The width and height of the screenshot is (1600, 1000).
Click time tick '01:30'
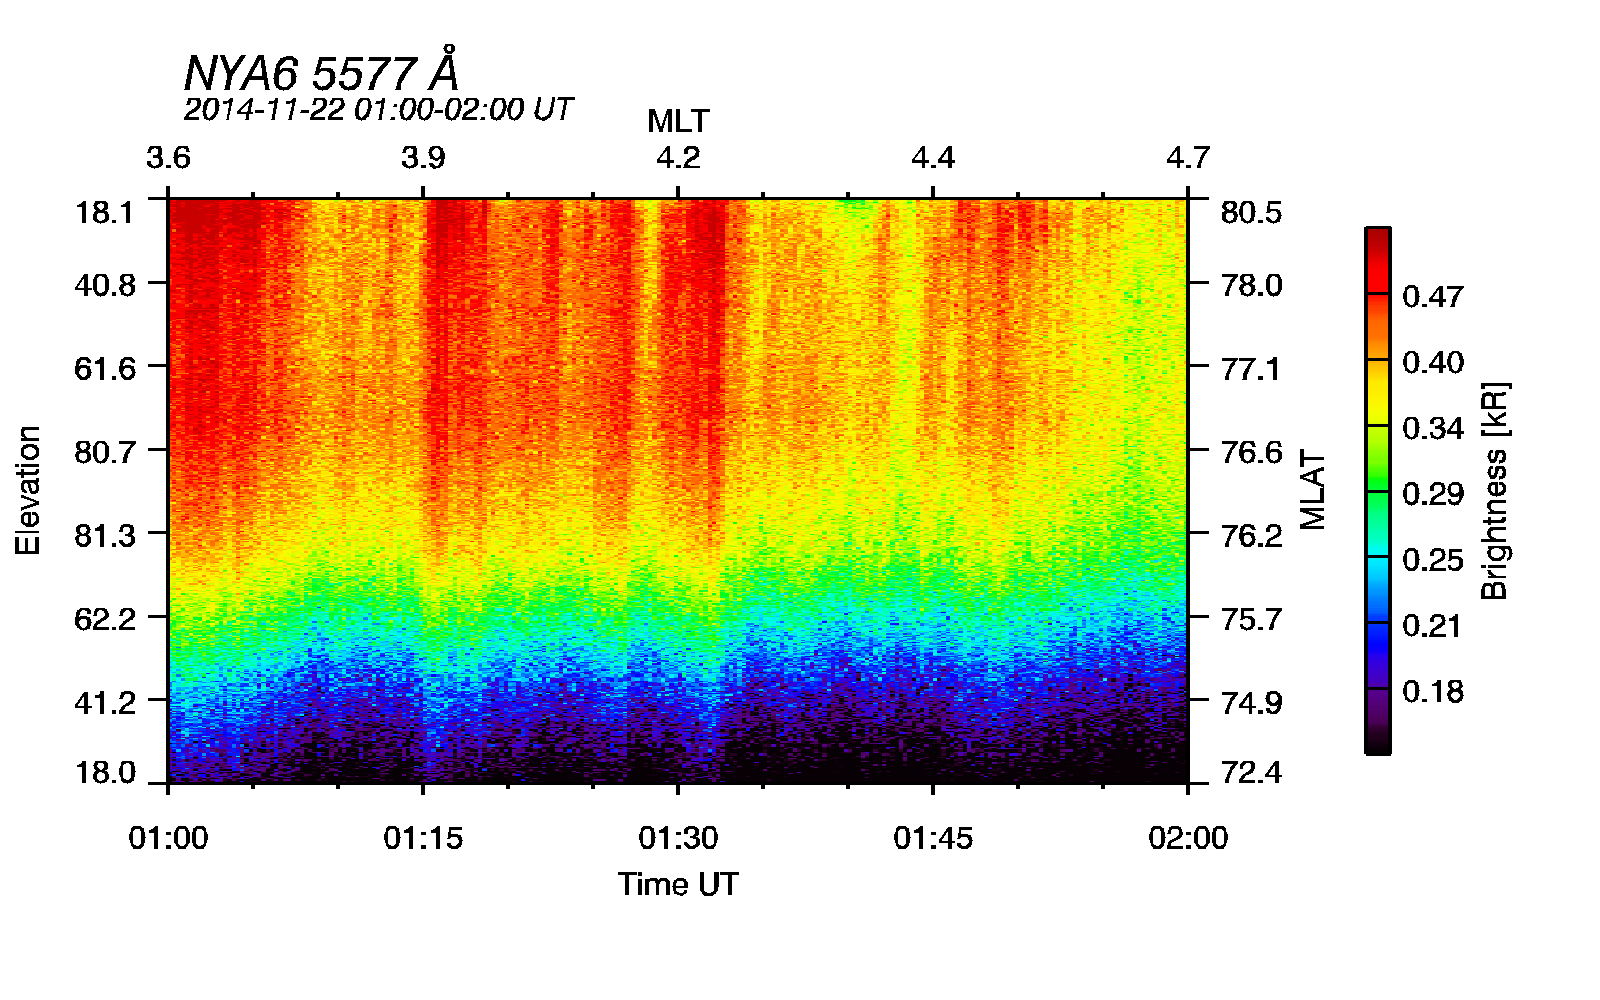[678, 837]
